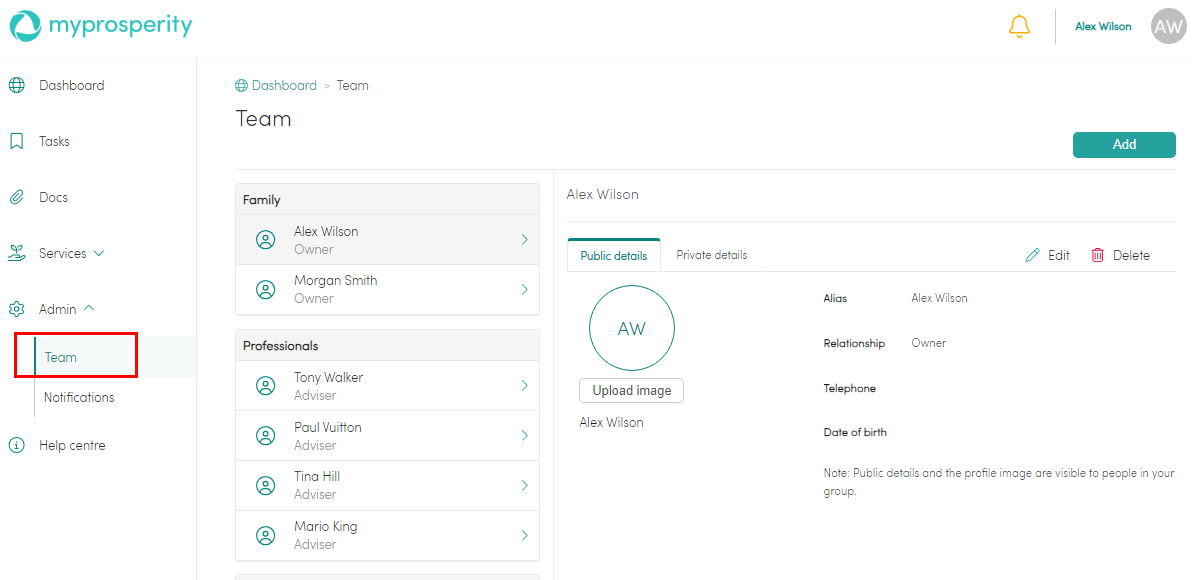Open Morgan Smith's details via chevron
Image resolution: width=1192 pixels, height=580 pixels.
click(x=524, y=290)
